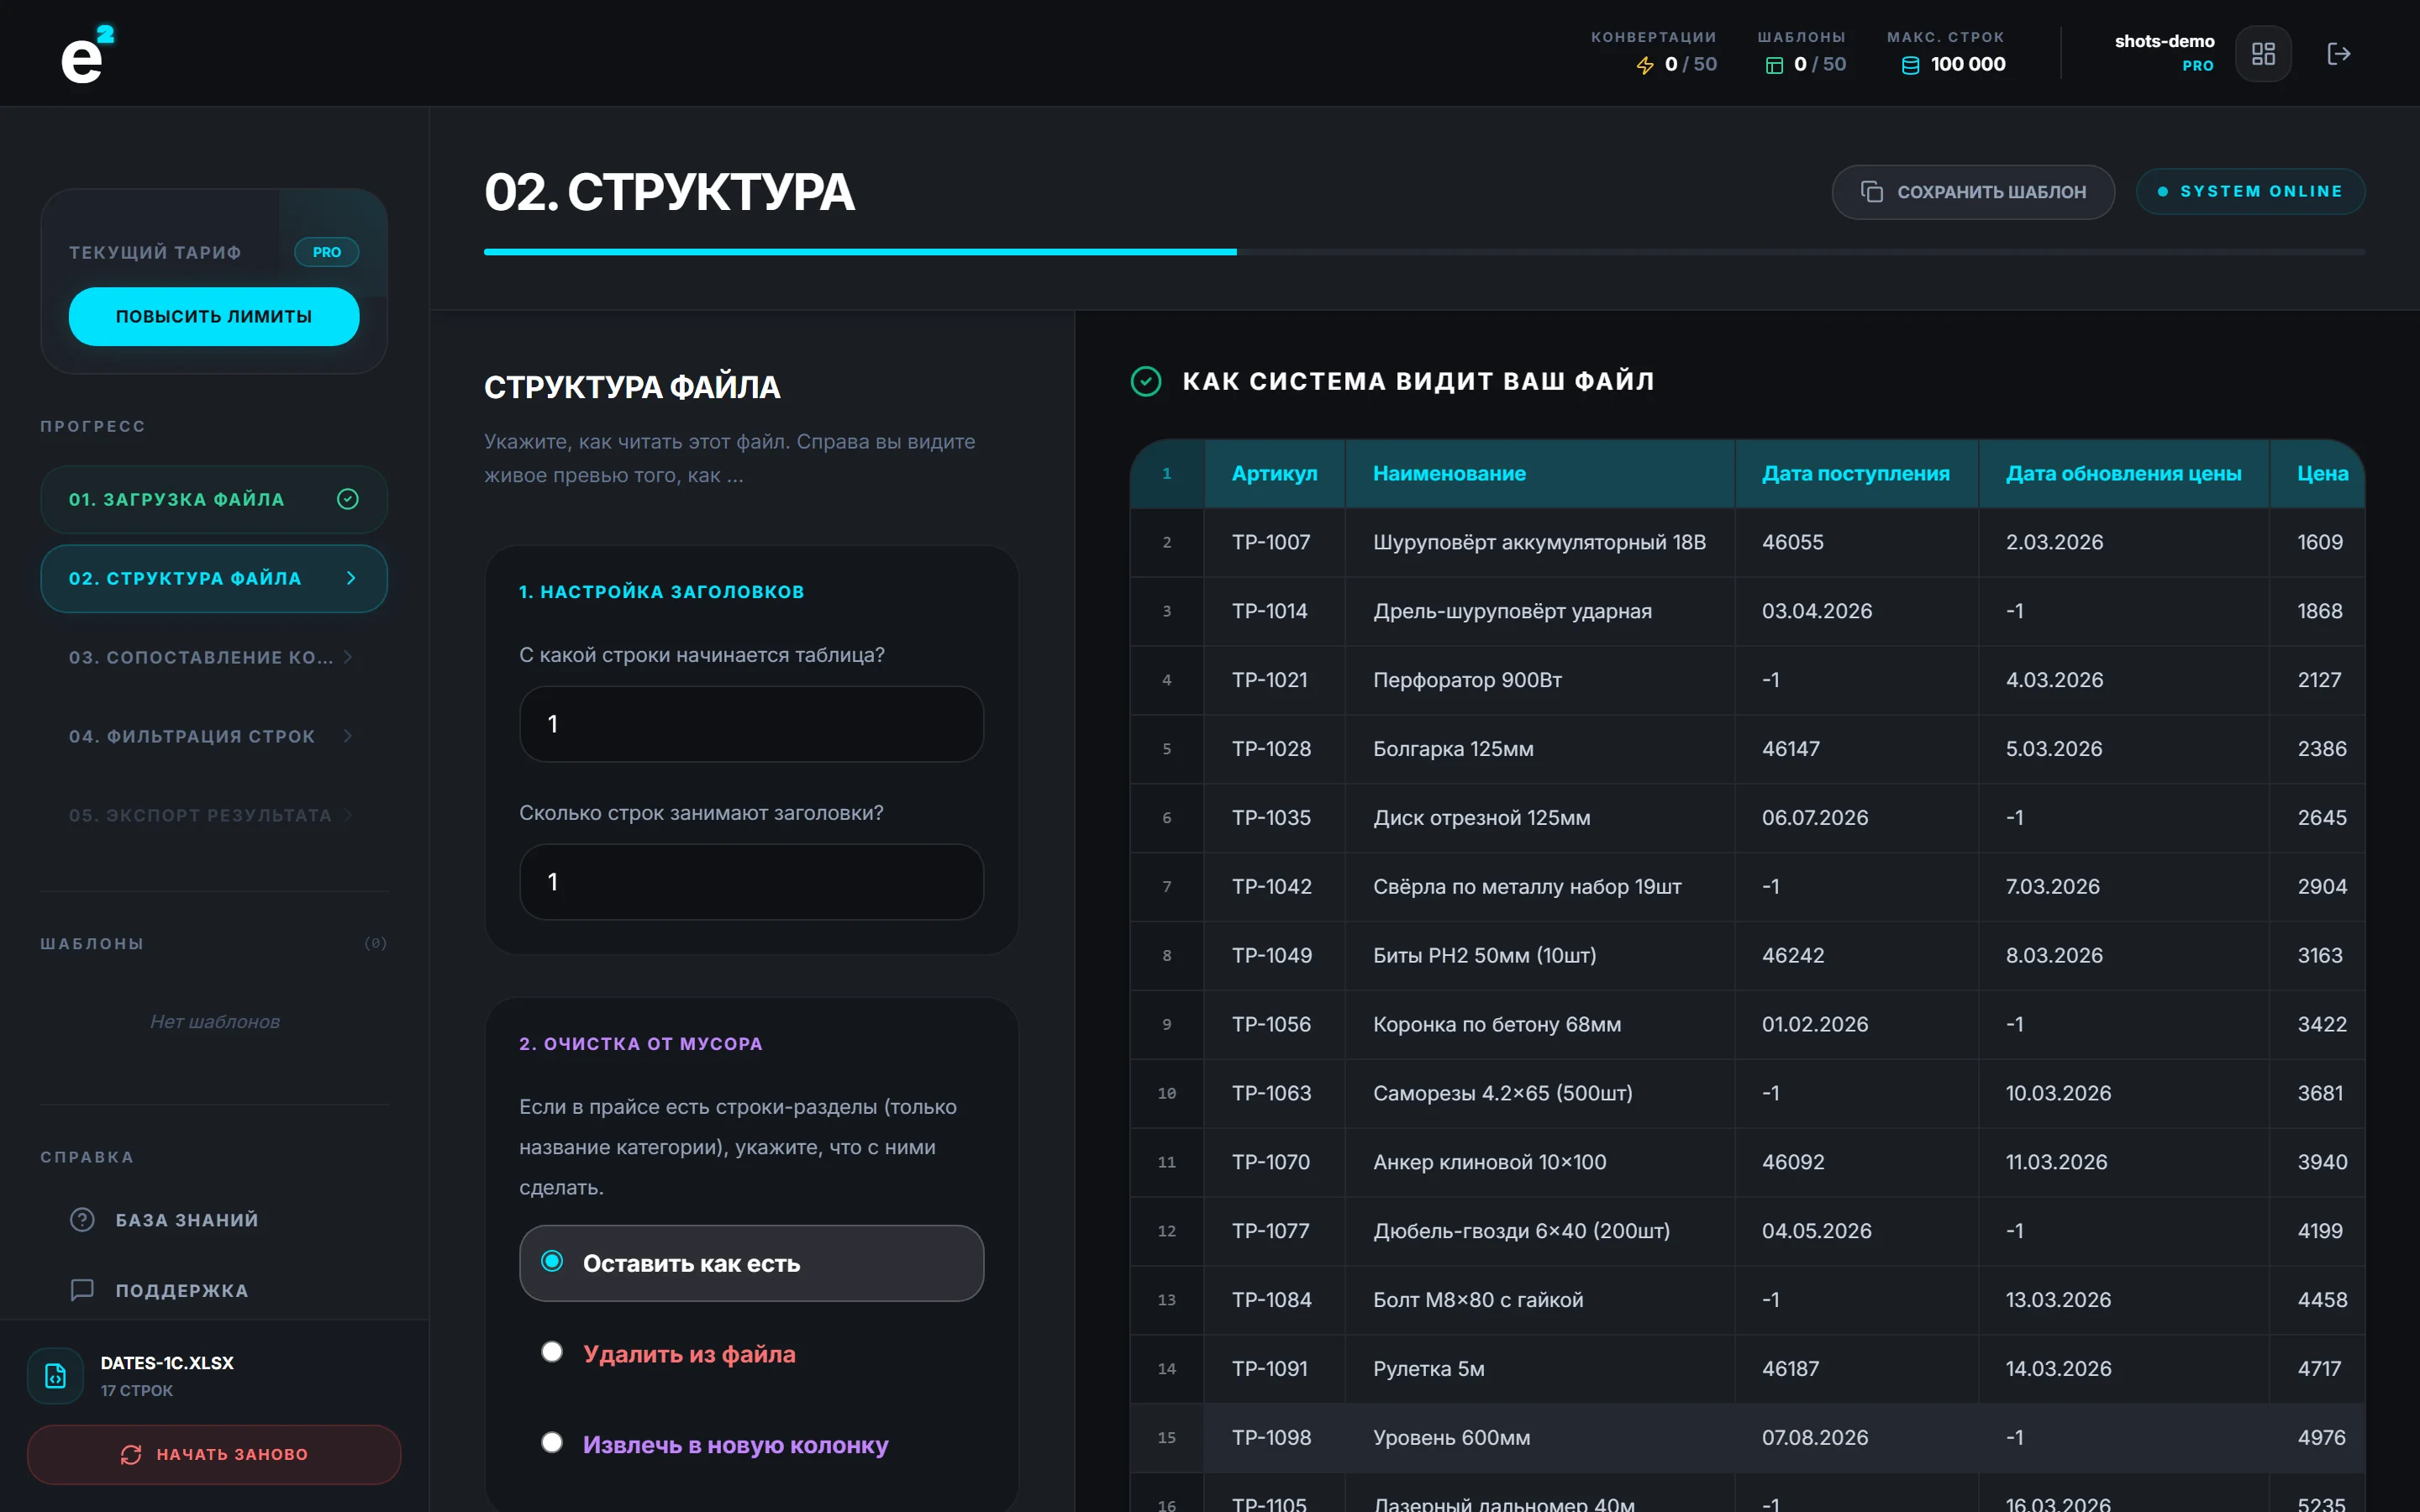The height and width of the screenshot is (1512, 2420).
Task: Open the dashboard grid icon button
Action: [2263, 54]
